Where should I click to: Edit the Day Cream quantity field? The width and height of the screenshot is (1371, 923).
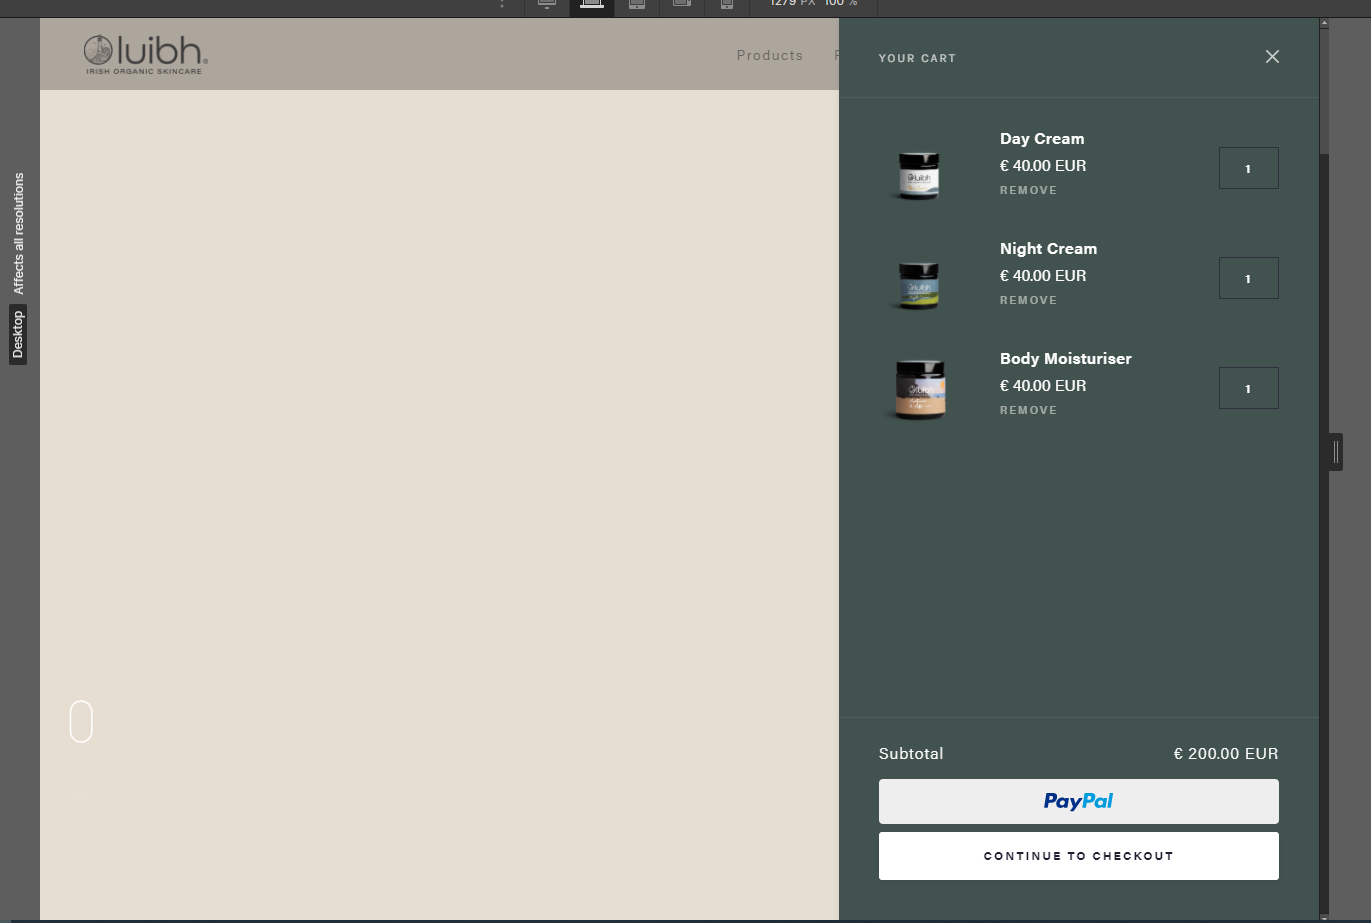(1248, 168)
